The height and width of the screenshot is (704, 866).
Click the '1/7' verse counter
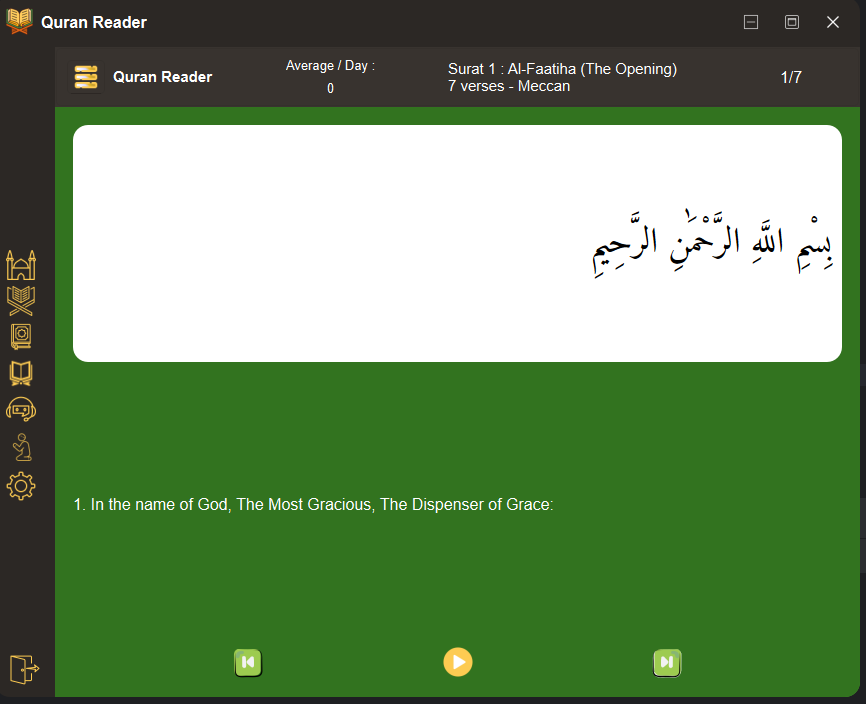pyautogui.click(x=791, y=77)
